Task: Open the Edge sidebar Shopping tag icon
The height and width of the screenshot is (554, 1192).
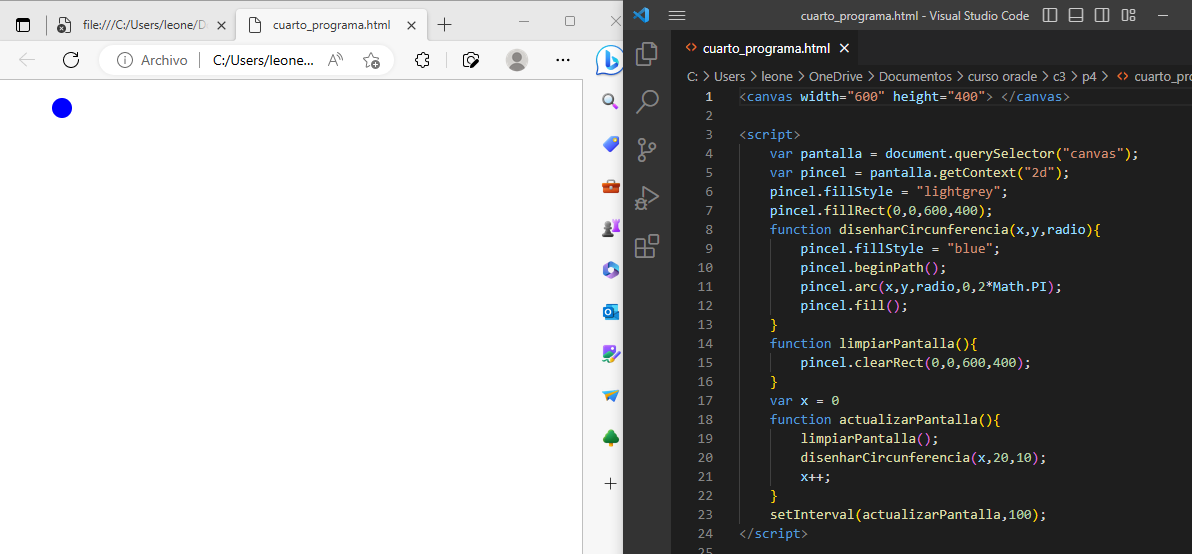Action: pos(610,144)
